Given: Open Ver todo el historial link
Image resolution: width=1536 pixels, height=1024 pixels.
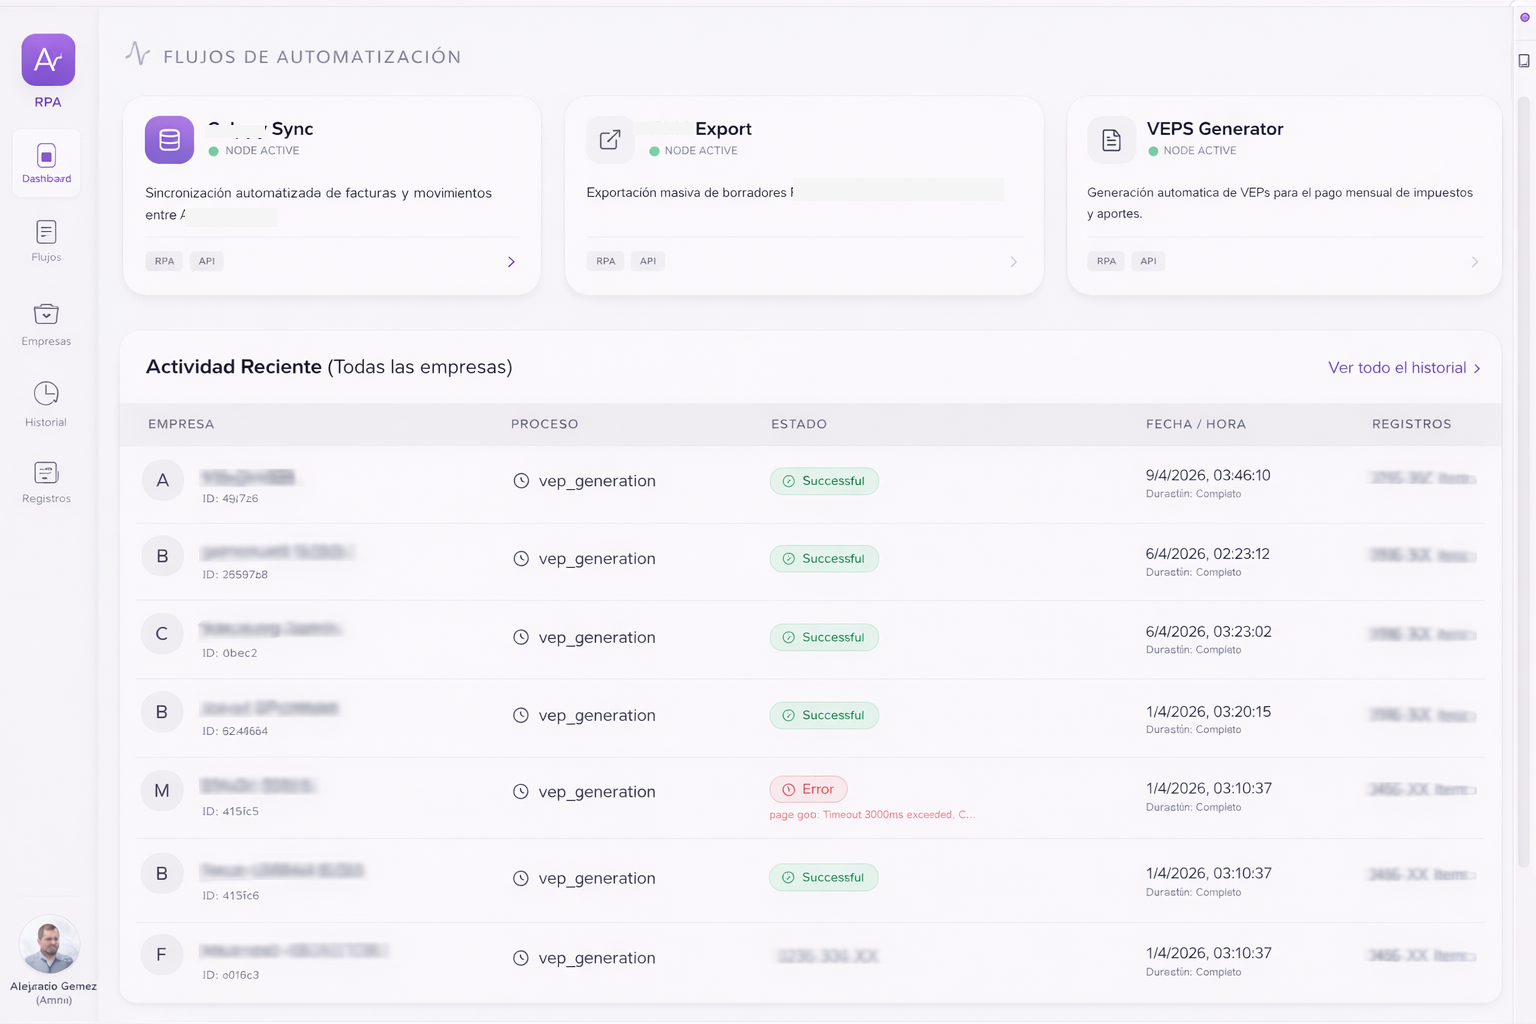Looking at the screenshot, I should pyautogui.click(x=1403, y=368).
